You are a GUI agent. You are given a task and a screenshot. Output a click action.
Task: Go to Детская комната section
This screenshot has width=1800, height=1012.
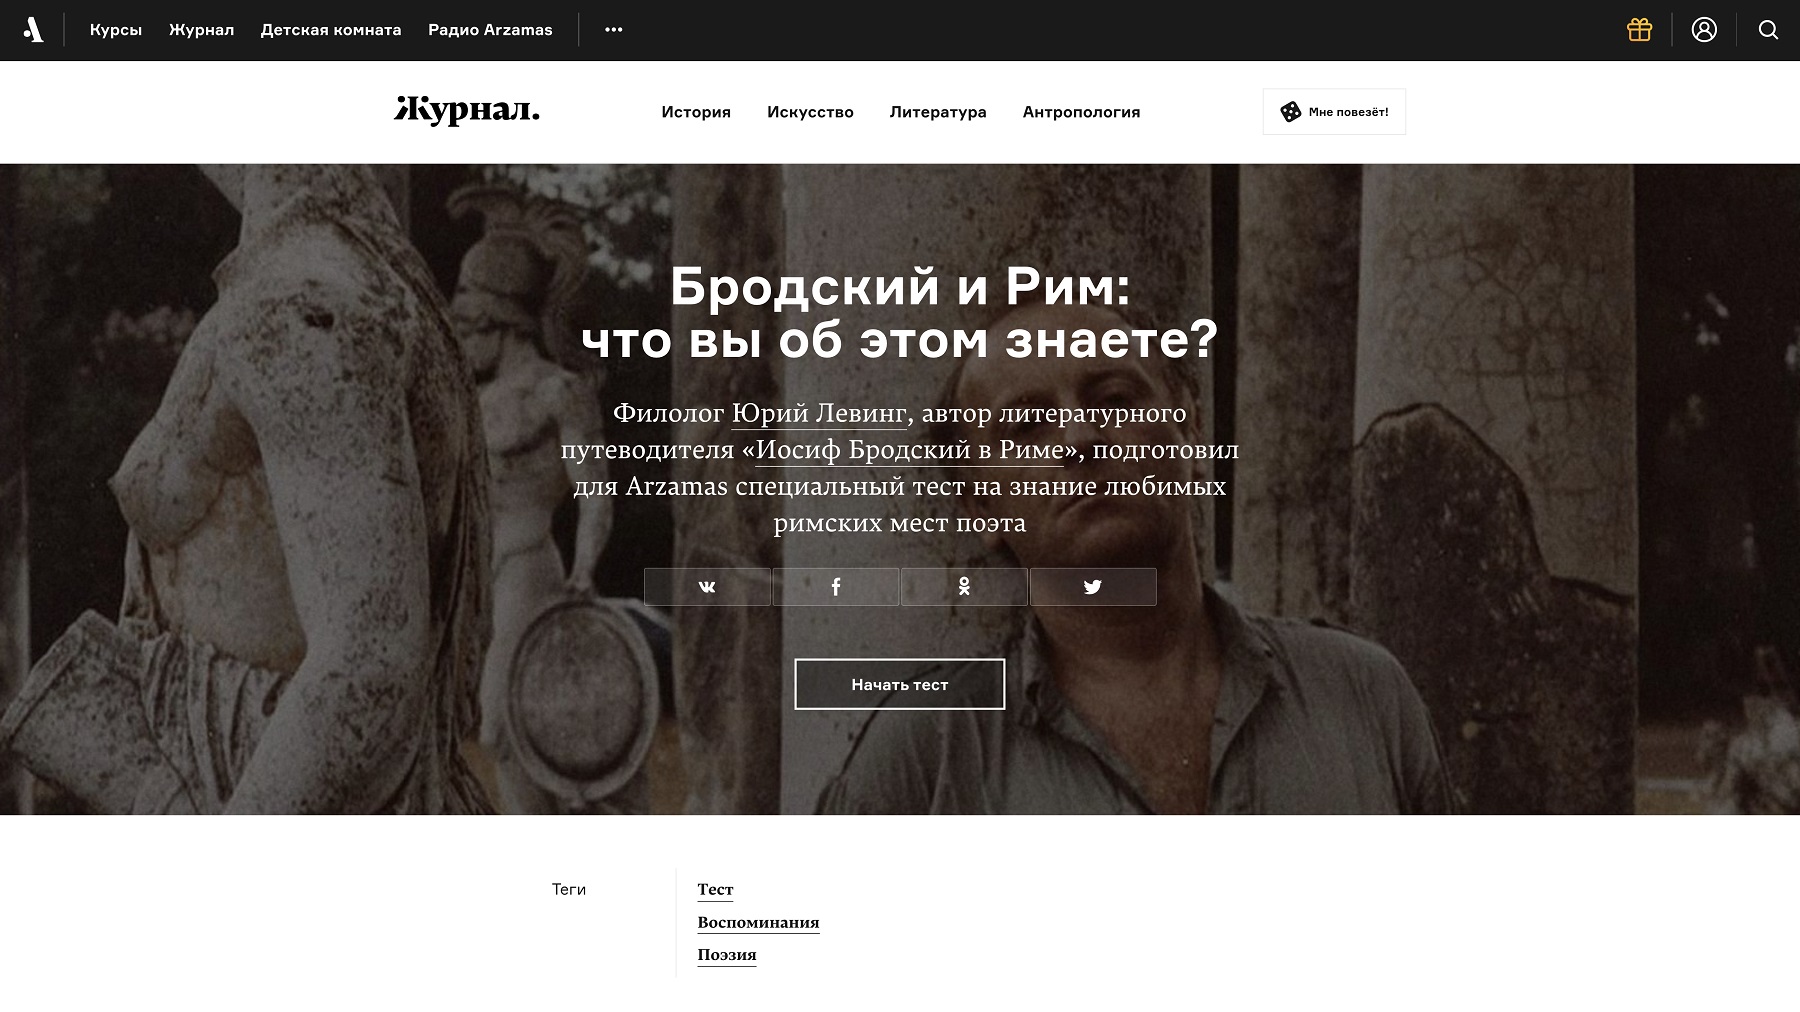331,30
